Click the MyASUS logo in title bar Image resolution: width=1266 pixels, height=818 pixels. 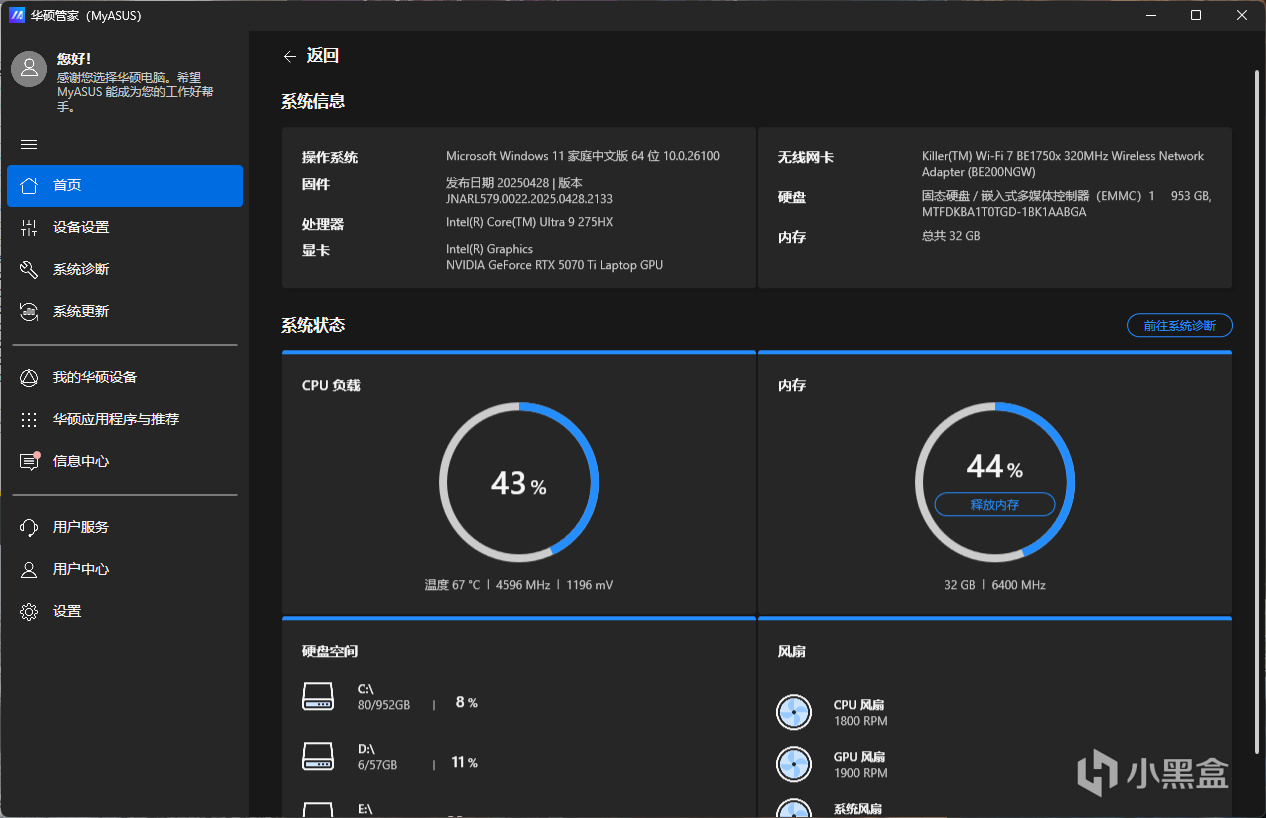tap(17, 15)
